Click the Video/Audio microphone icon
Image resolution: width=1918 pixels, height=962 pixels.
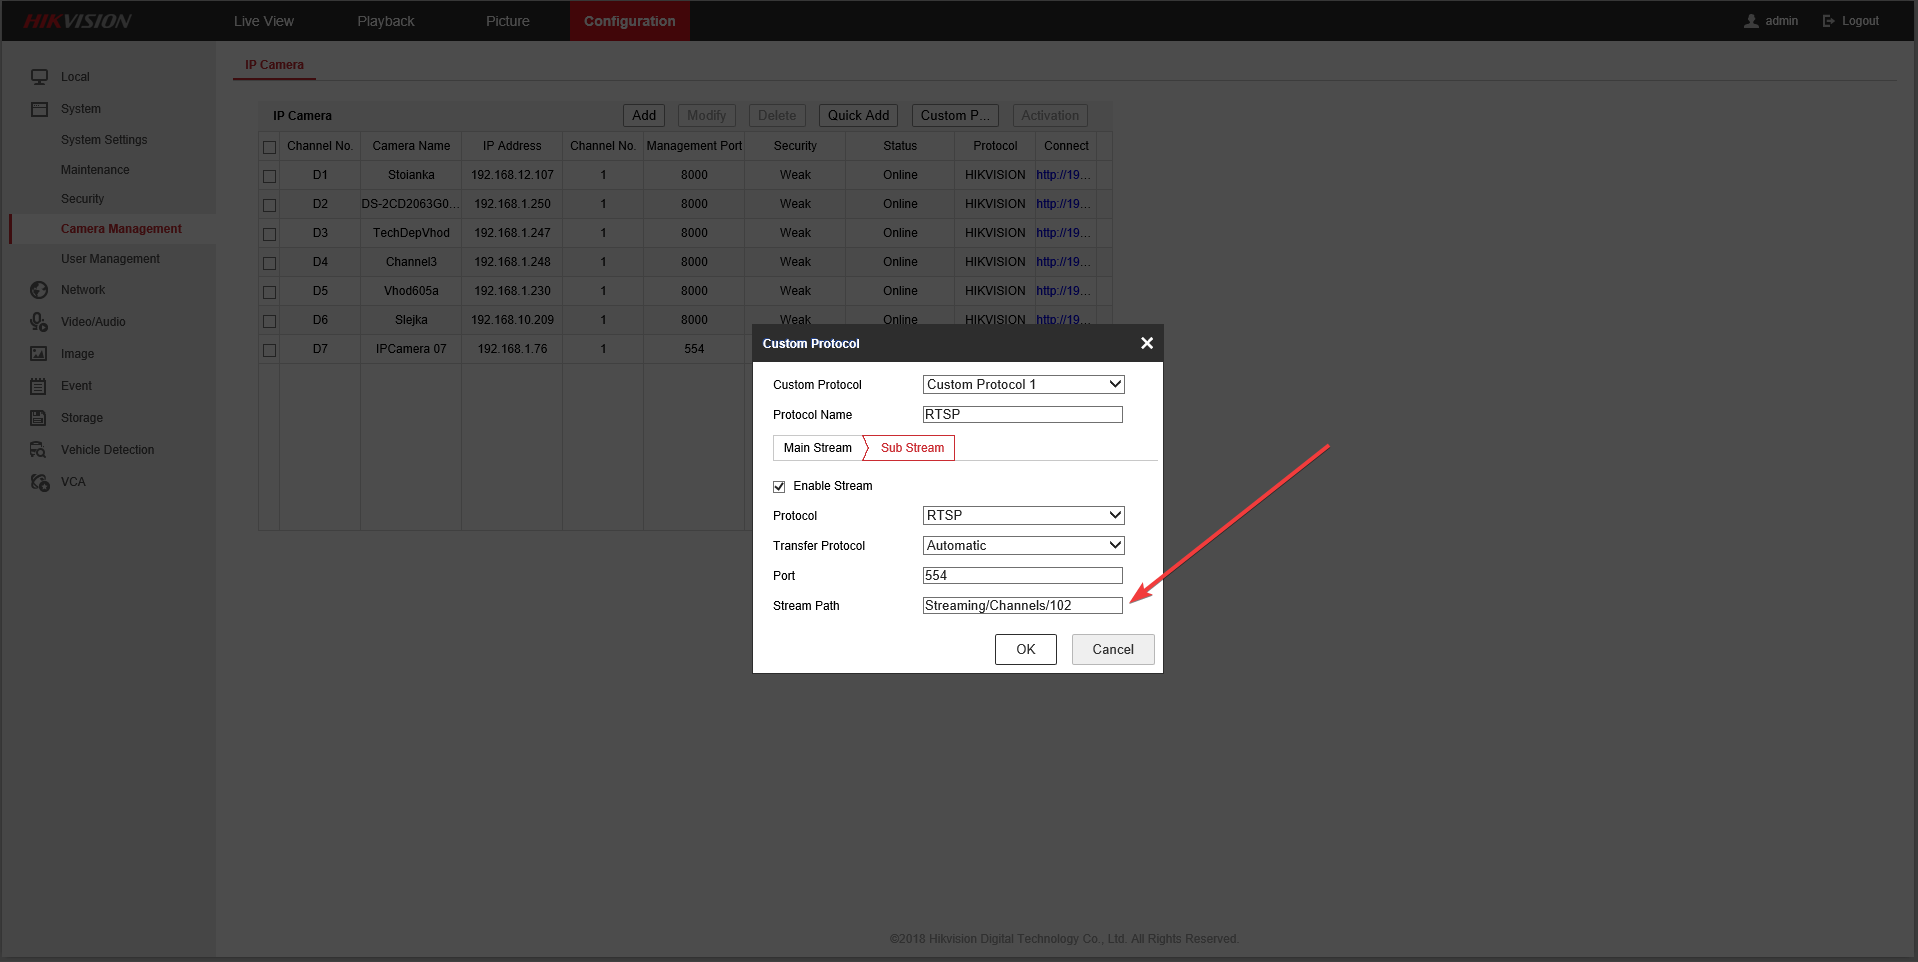point(39,322)
